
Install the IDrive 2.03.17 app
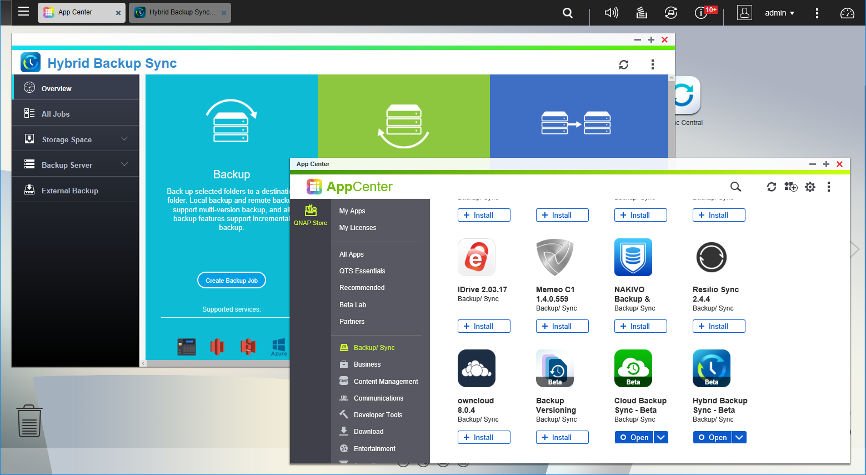pos(484,326)
